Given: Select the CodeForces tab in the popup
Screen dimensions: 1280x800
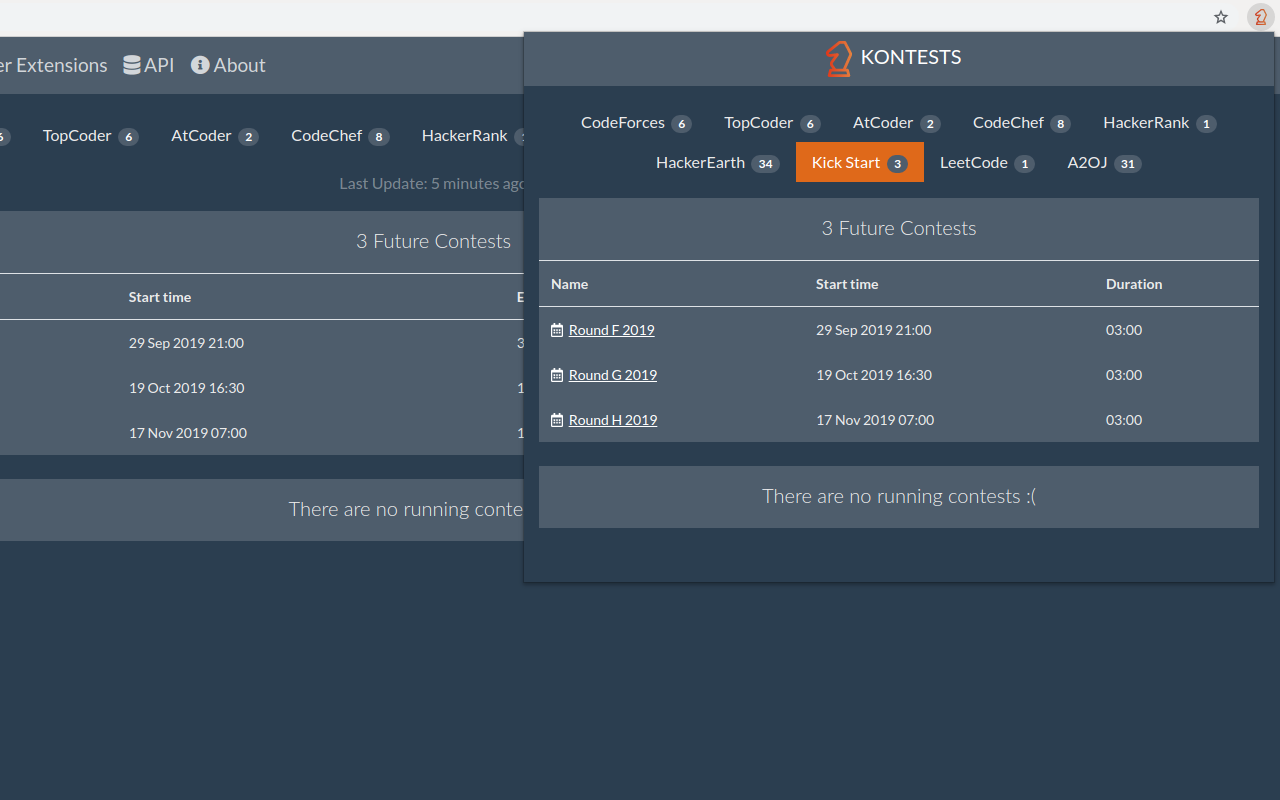Looking at the screenshot, I should pos(636,123).
